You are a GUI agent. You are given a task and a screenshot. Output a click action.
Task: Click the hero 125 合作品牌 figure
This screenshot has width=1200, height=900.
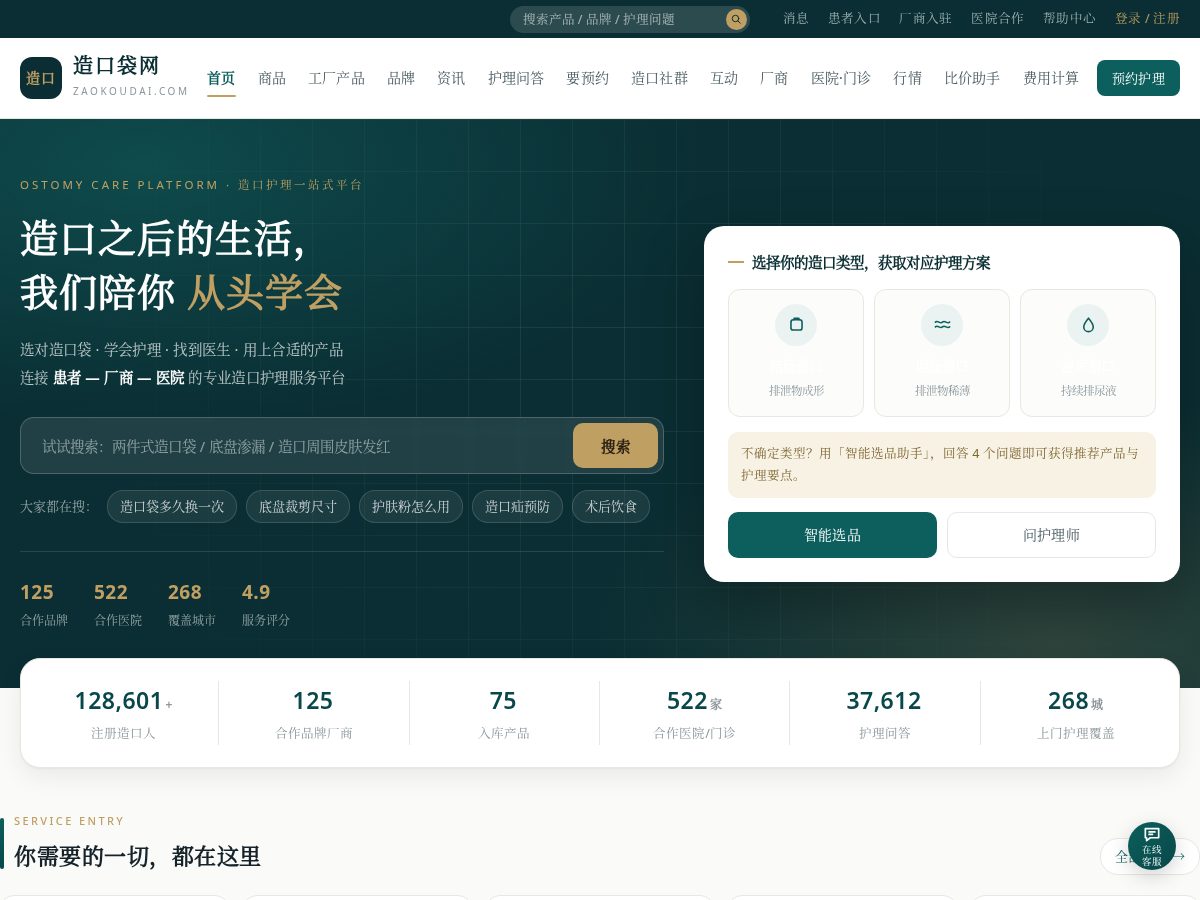click(44, 604)
